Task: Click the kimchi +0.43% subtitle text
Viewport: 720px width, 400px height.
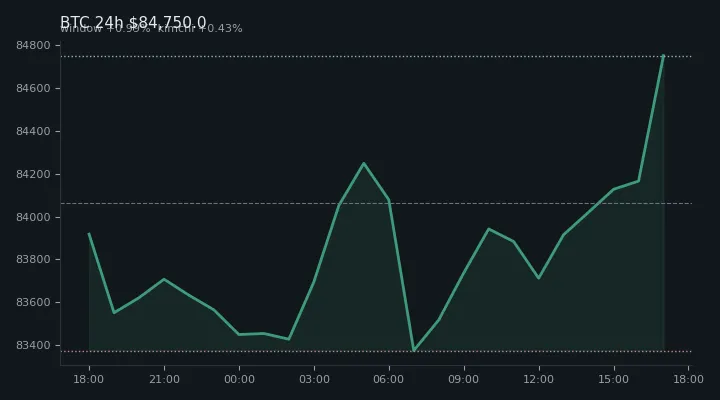Action: 200,29
